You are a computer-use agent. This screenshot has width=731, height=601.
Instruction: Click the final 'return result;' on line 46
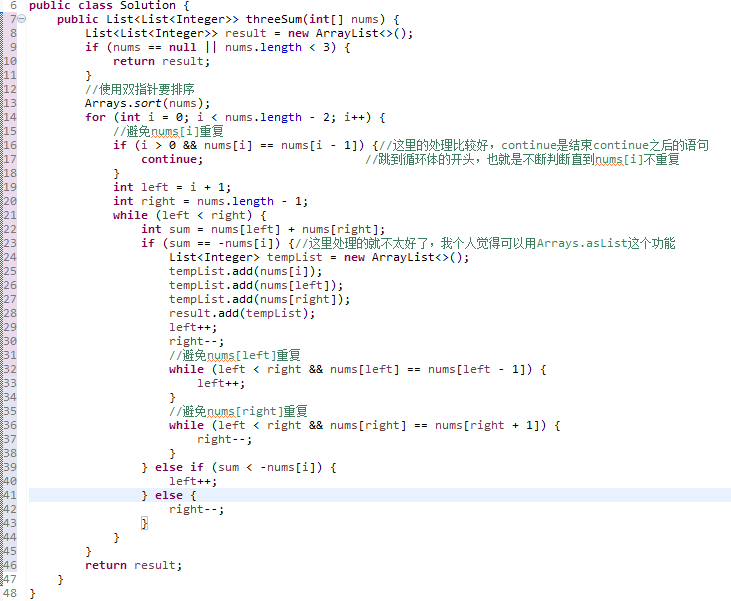pos(133,565)
